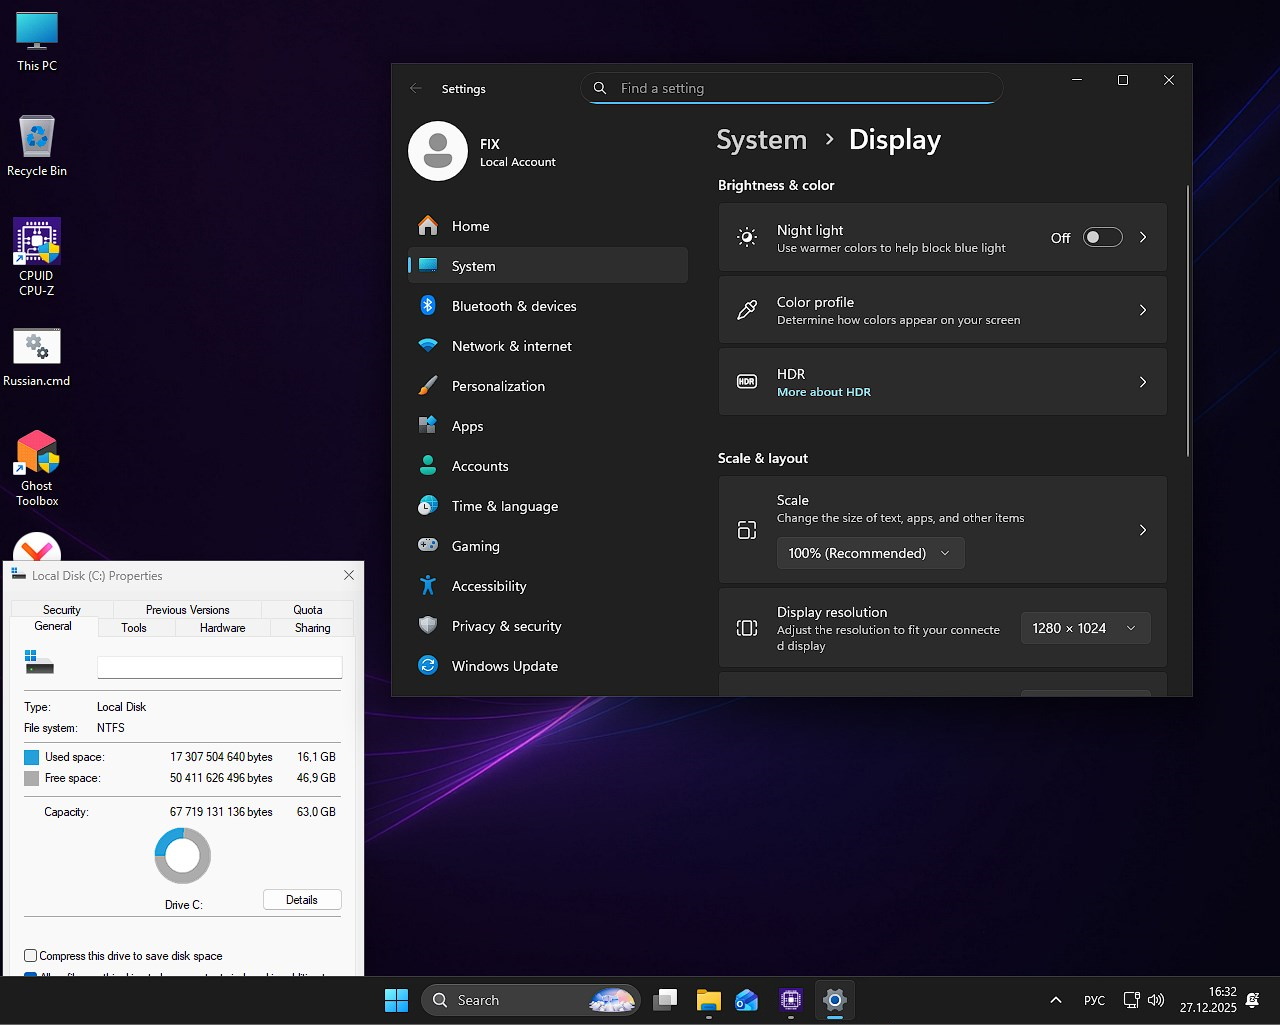Viewport: 1280px width, 1025px height.
Task: Toggle the Night light switch
Action: 1102,238
